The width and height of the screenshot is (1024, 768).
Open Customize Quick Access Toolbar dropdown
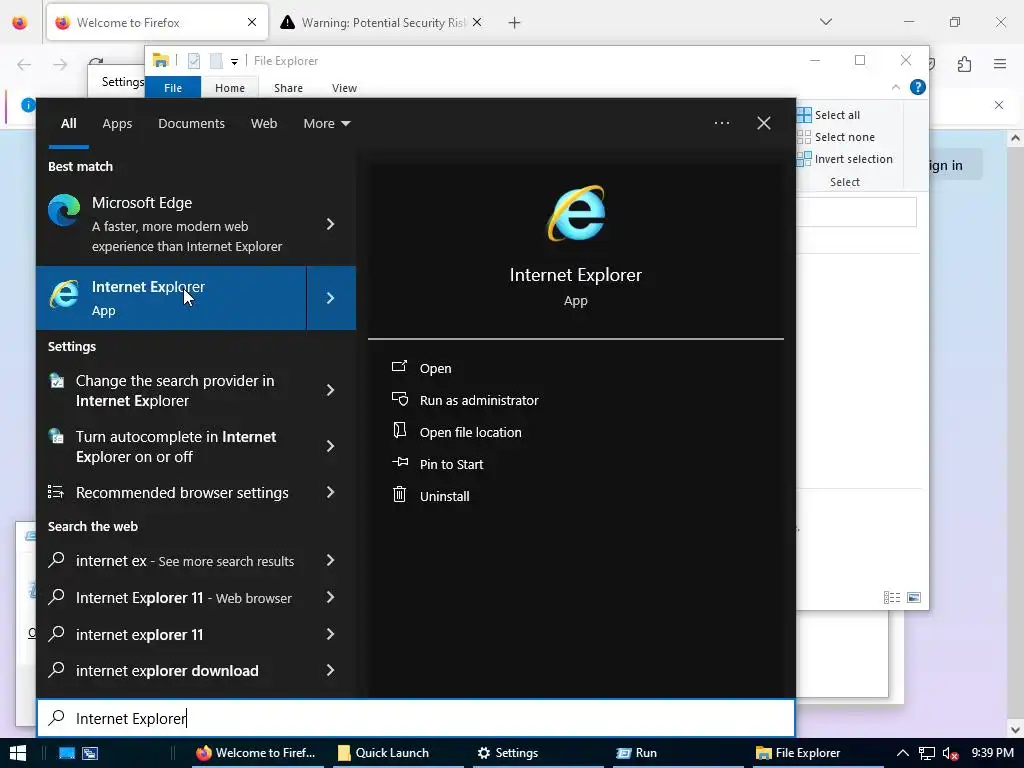point(234,62)
